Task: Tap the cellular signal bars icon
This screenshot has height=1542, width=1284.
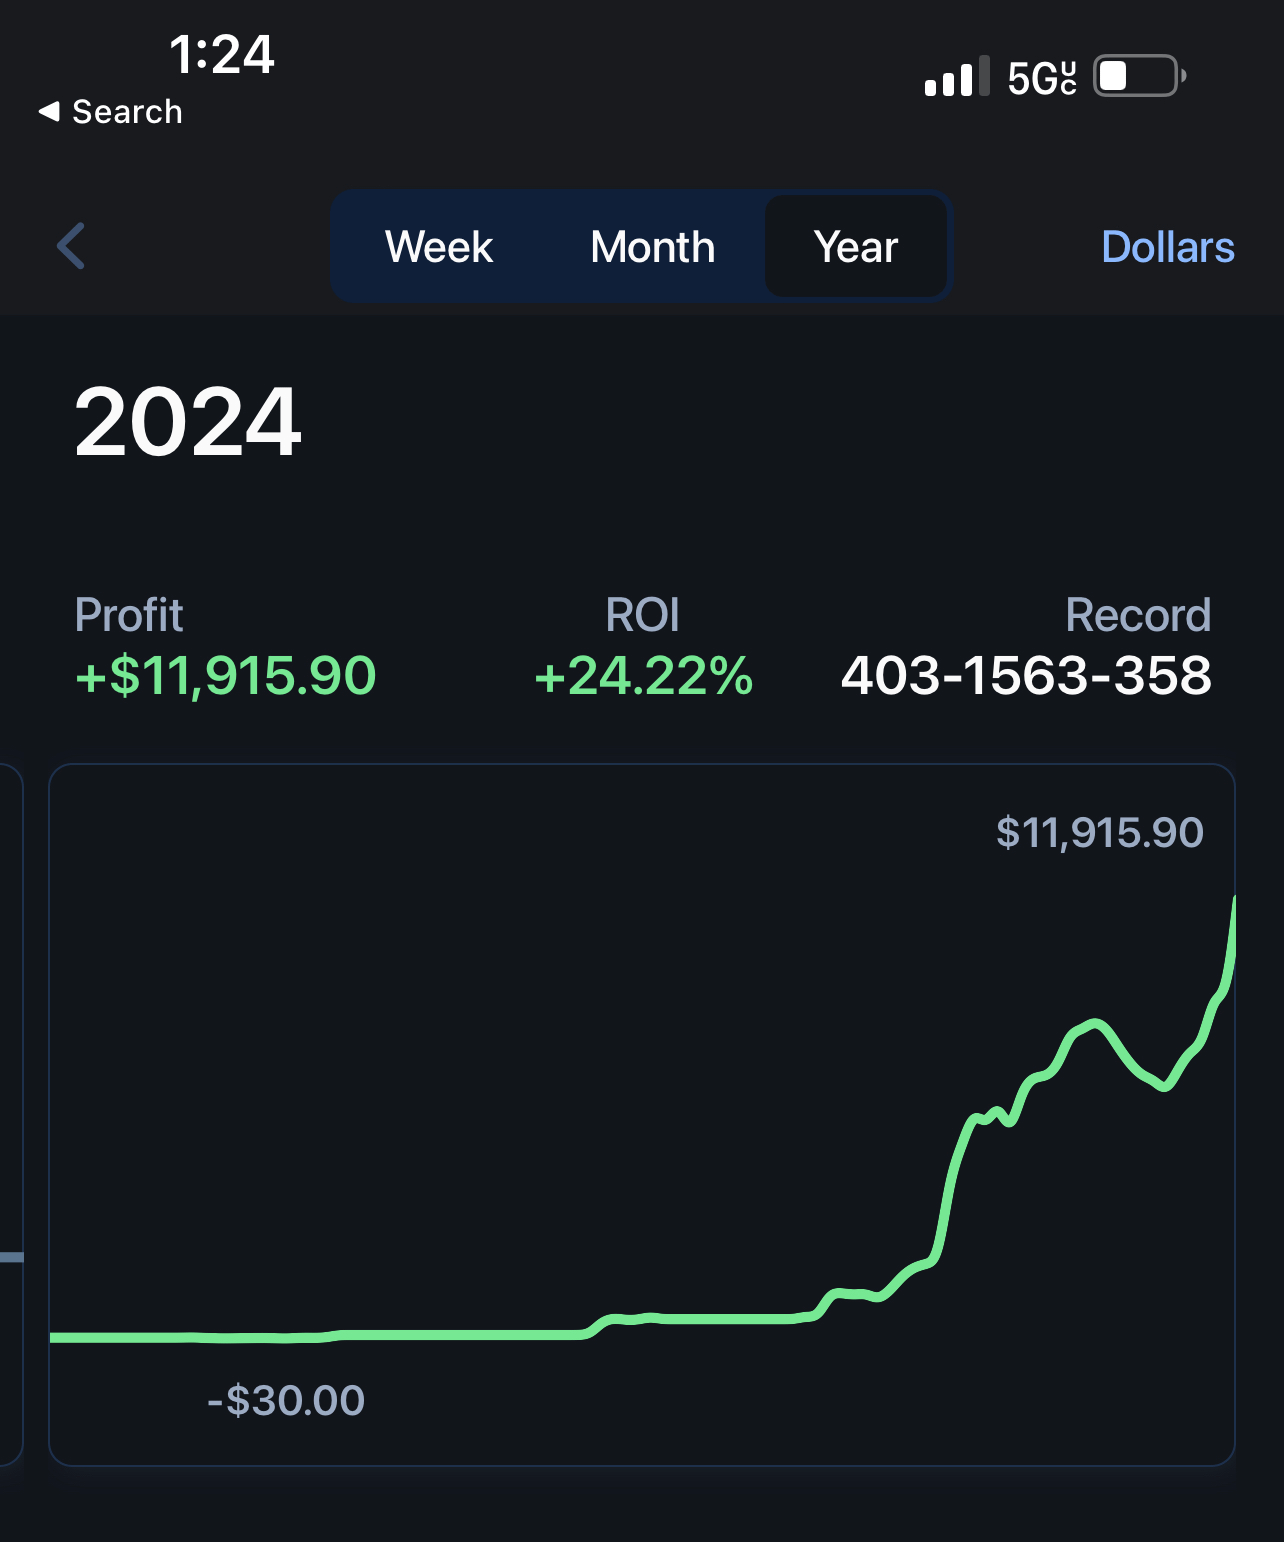Action: point(956,77)
